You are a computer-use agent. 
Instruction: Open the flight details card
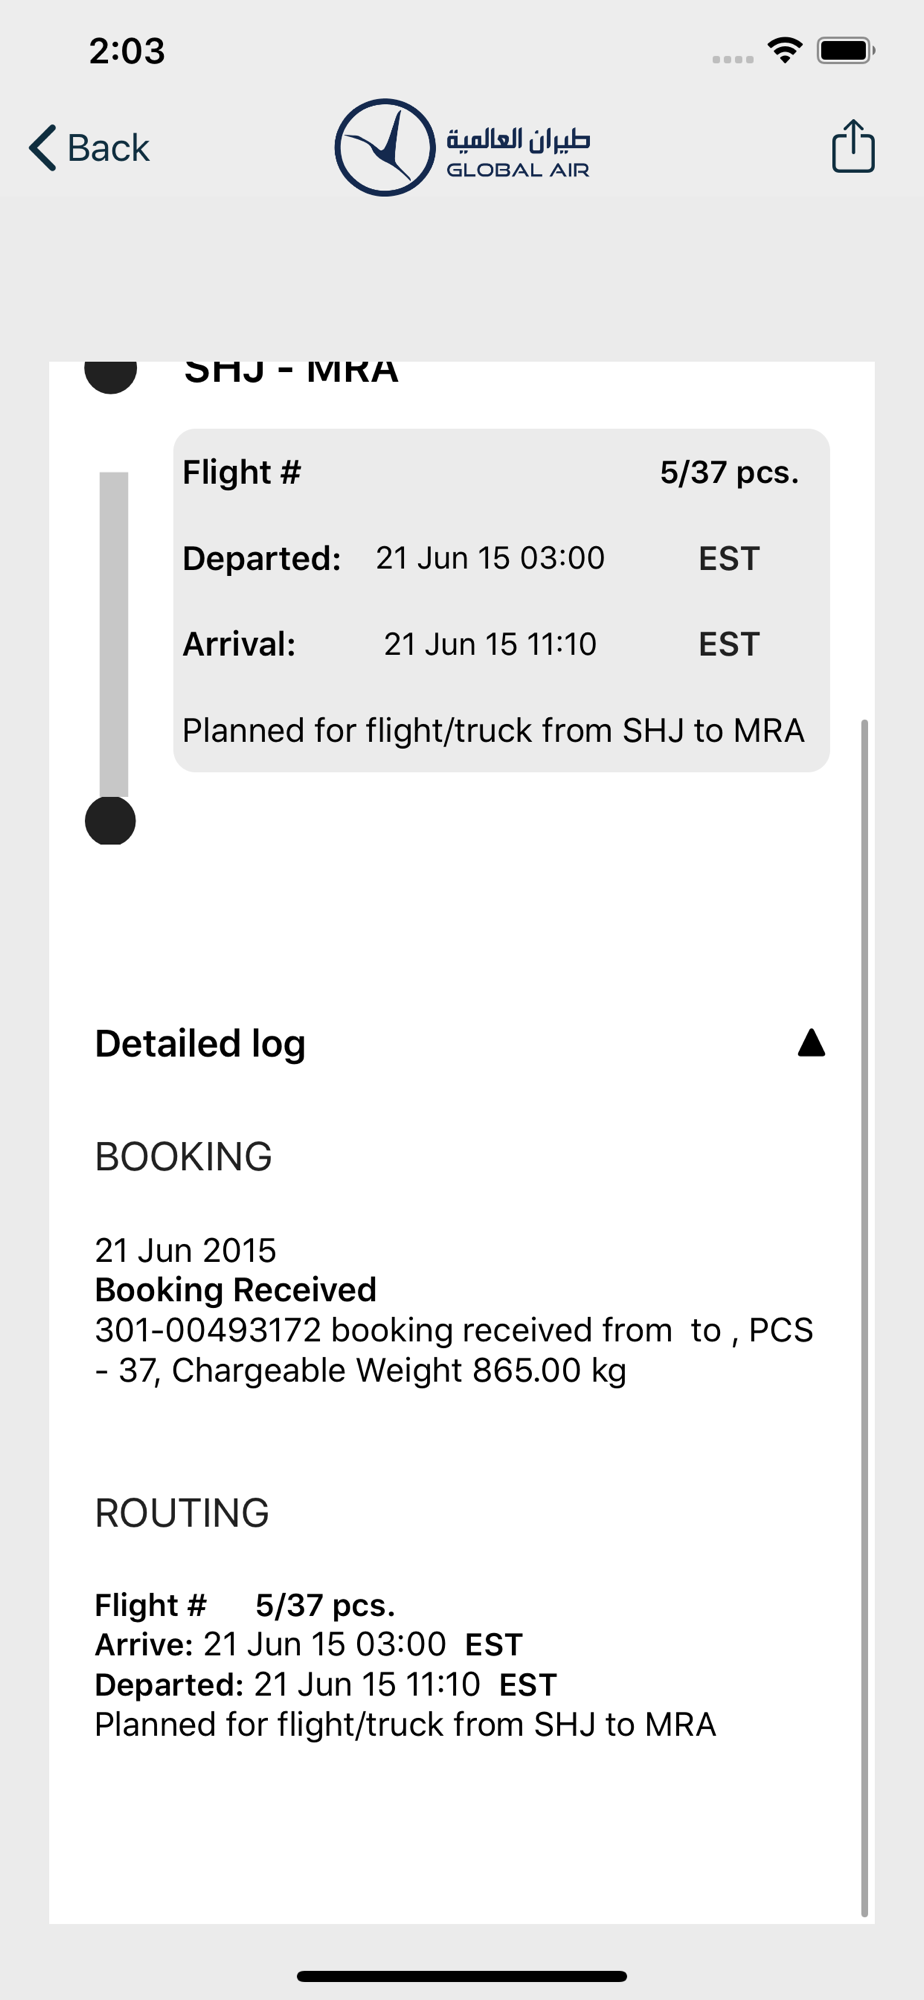[501, 600]
